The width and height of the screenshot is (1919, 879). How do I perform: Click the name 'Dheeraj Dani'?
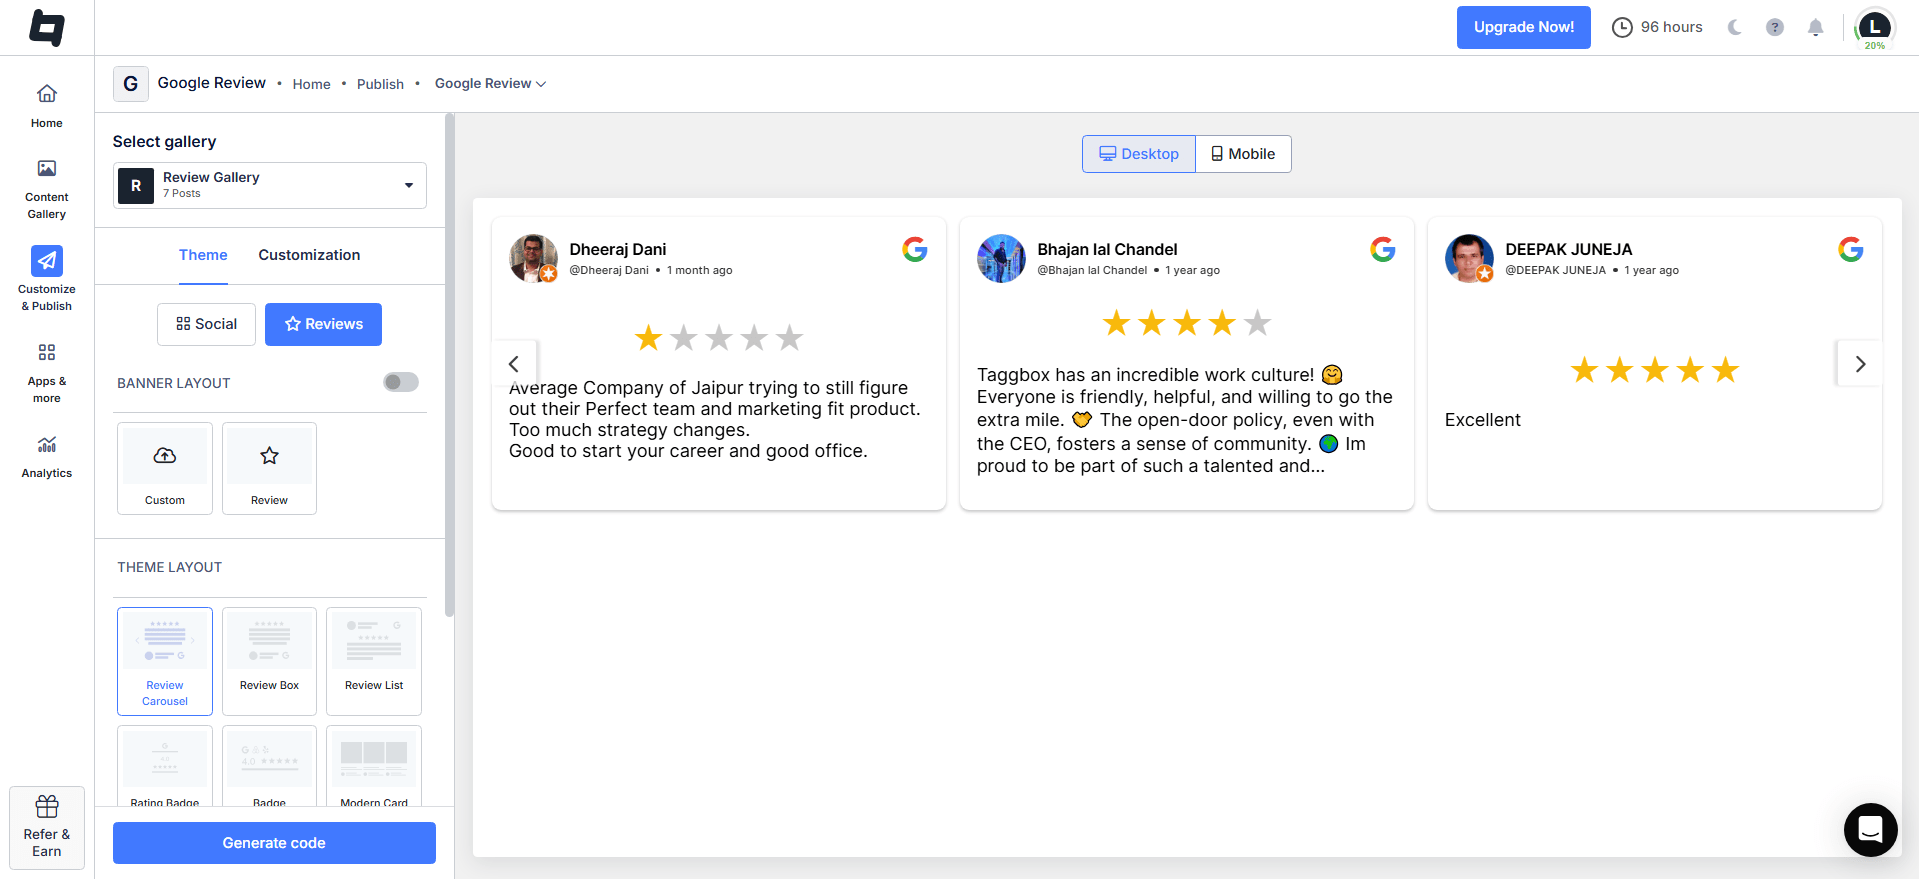[618, 249]
